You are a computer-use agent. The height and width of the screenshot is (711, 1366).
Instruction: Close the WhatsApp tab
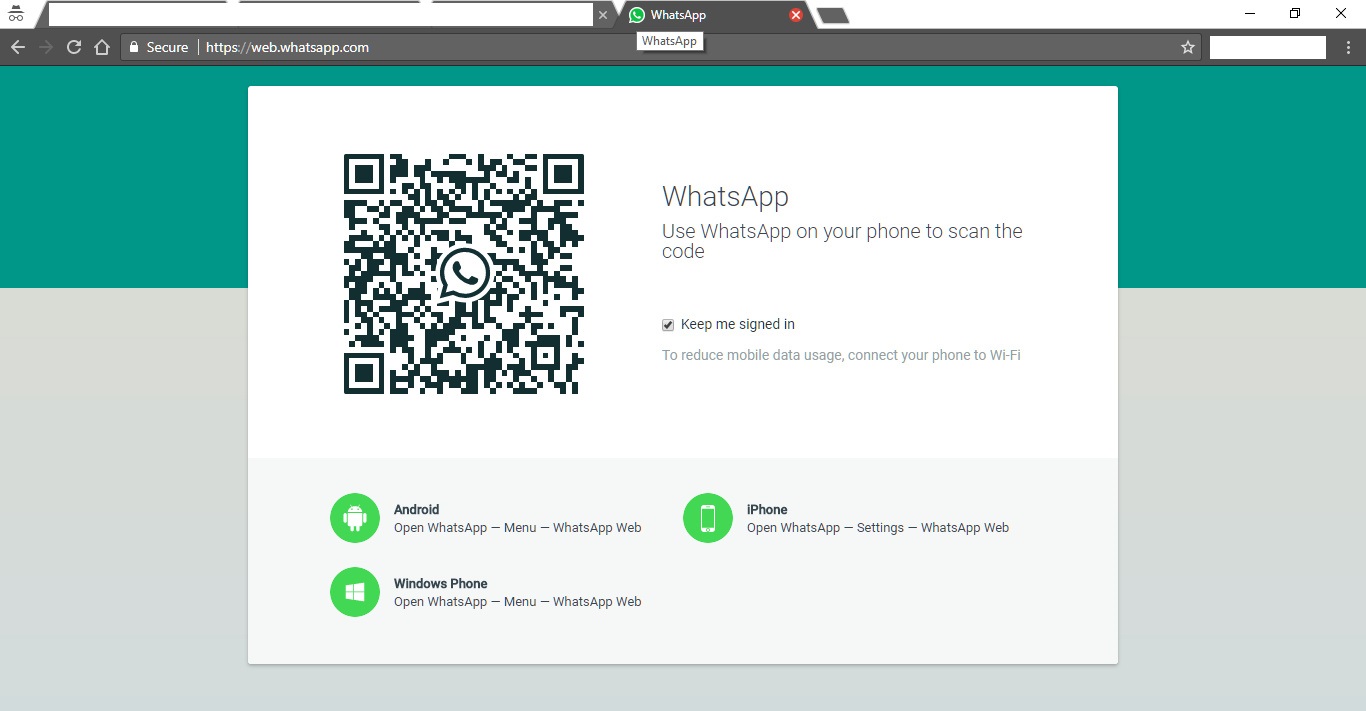coord(796,15)
